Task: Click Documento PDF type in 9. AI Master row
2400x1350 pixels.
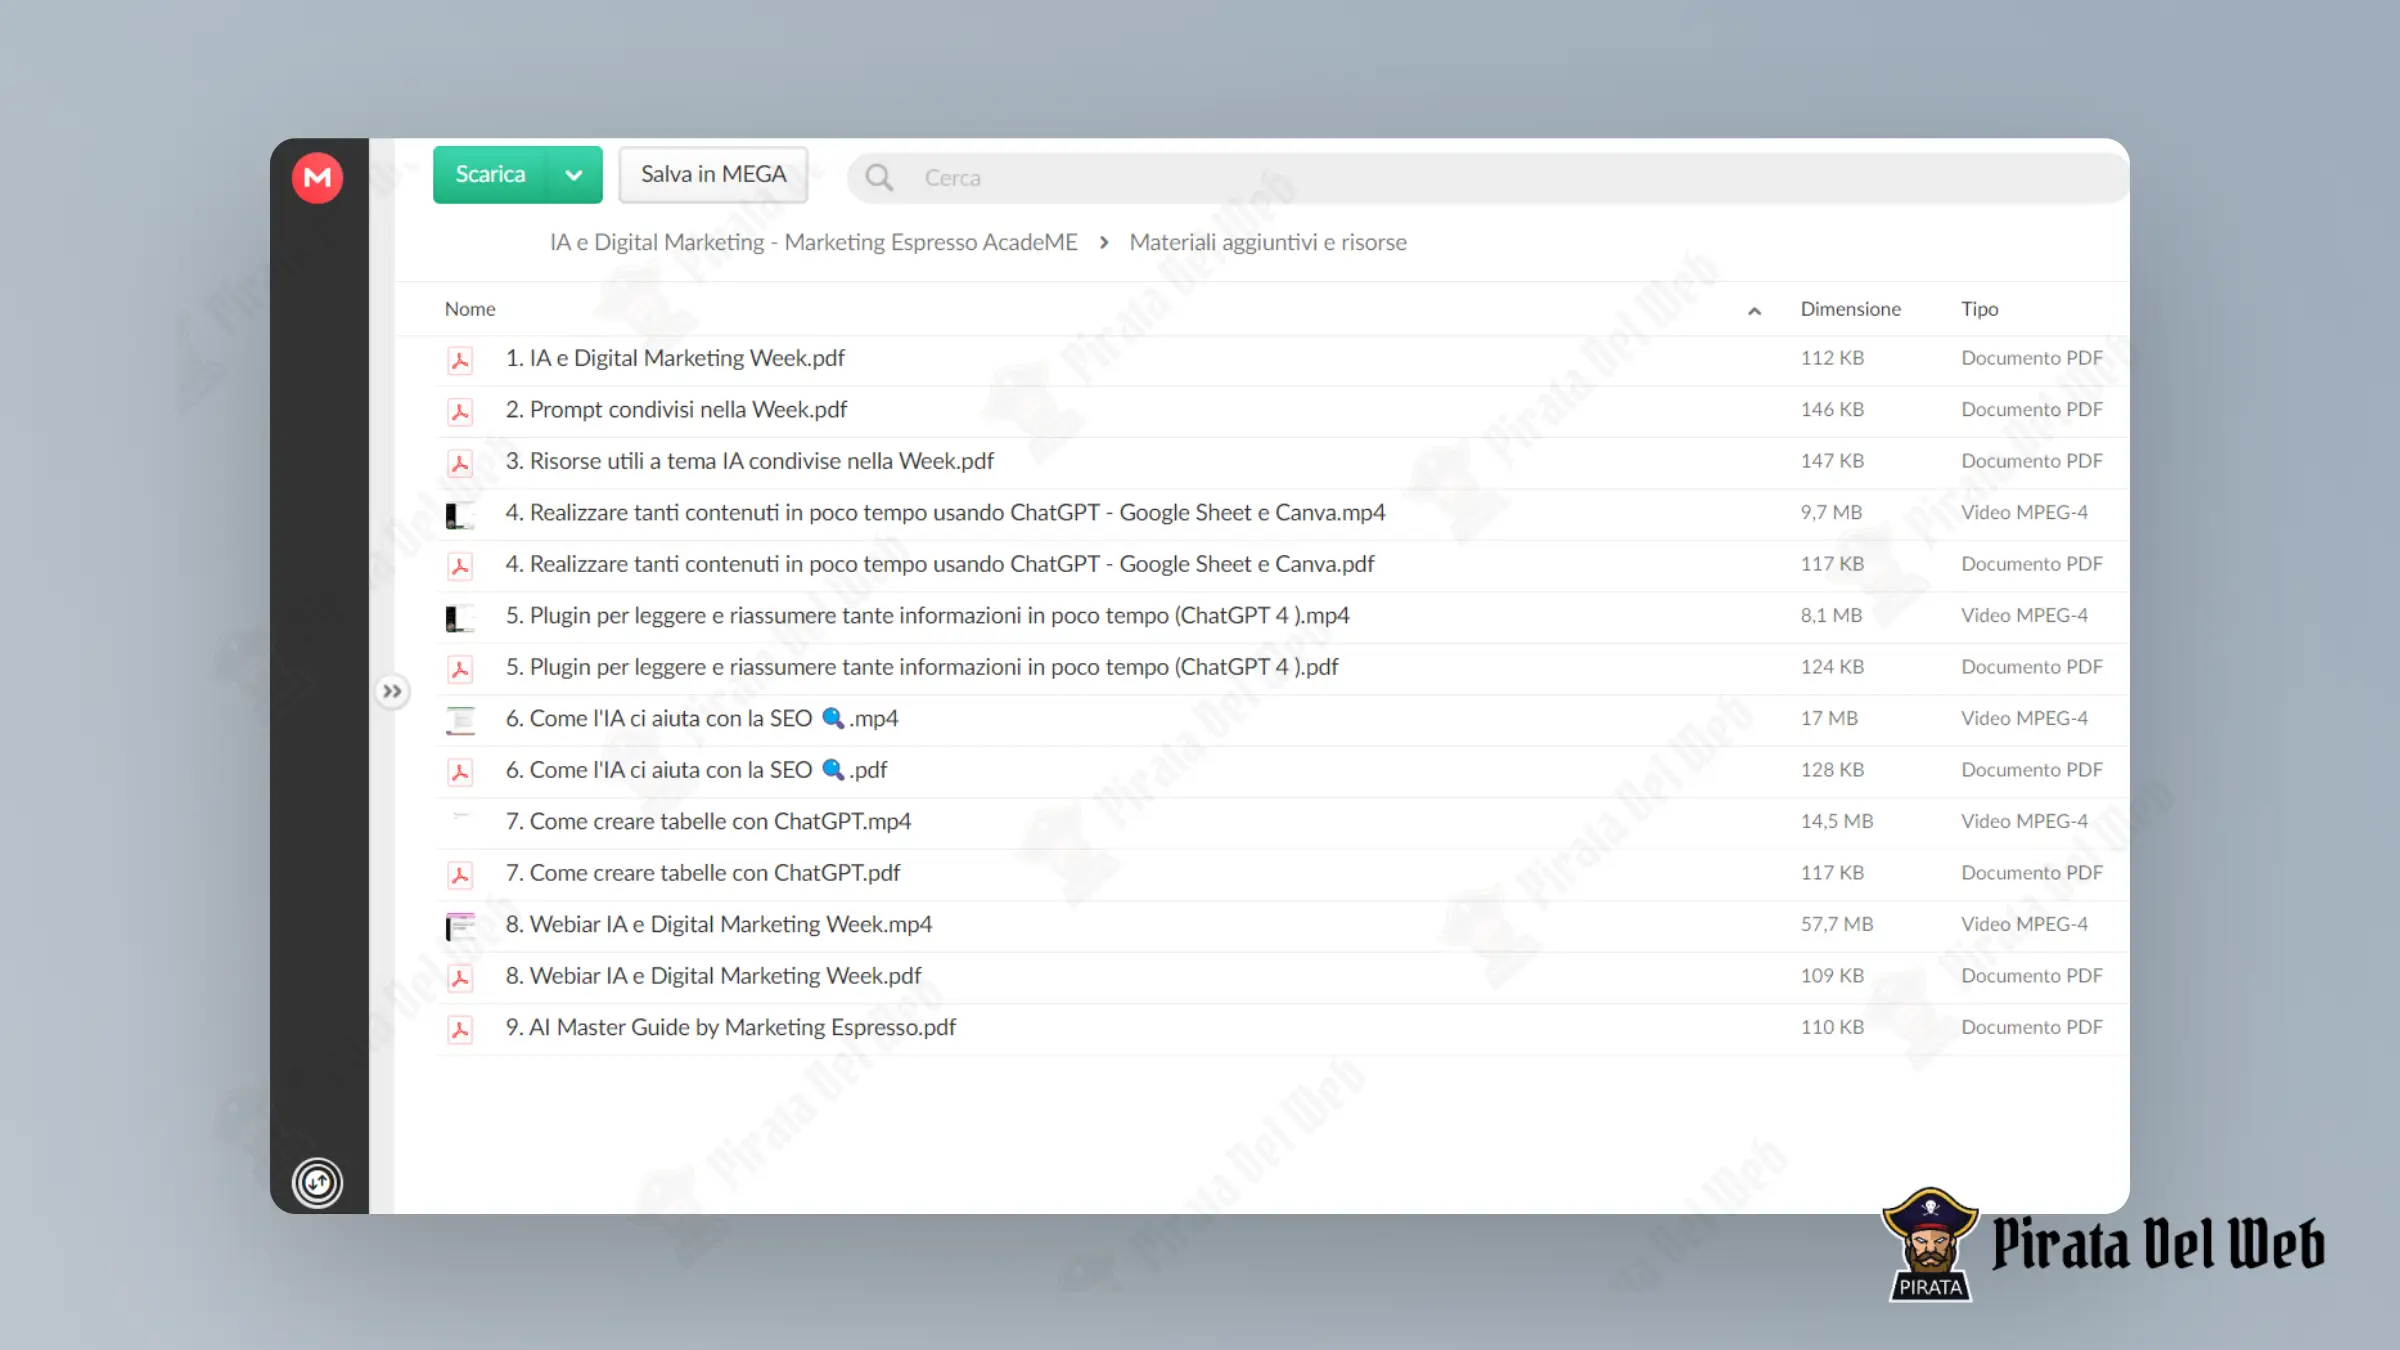Action: coord(2032,1027)
